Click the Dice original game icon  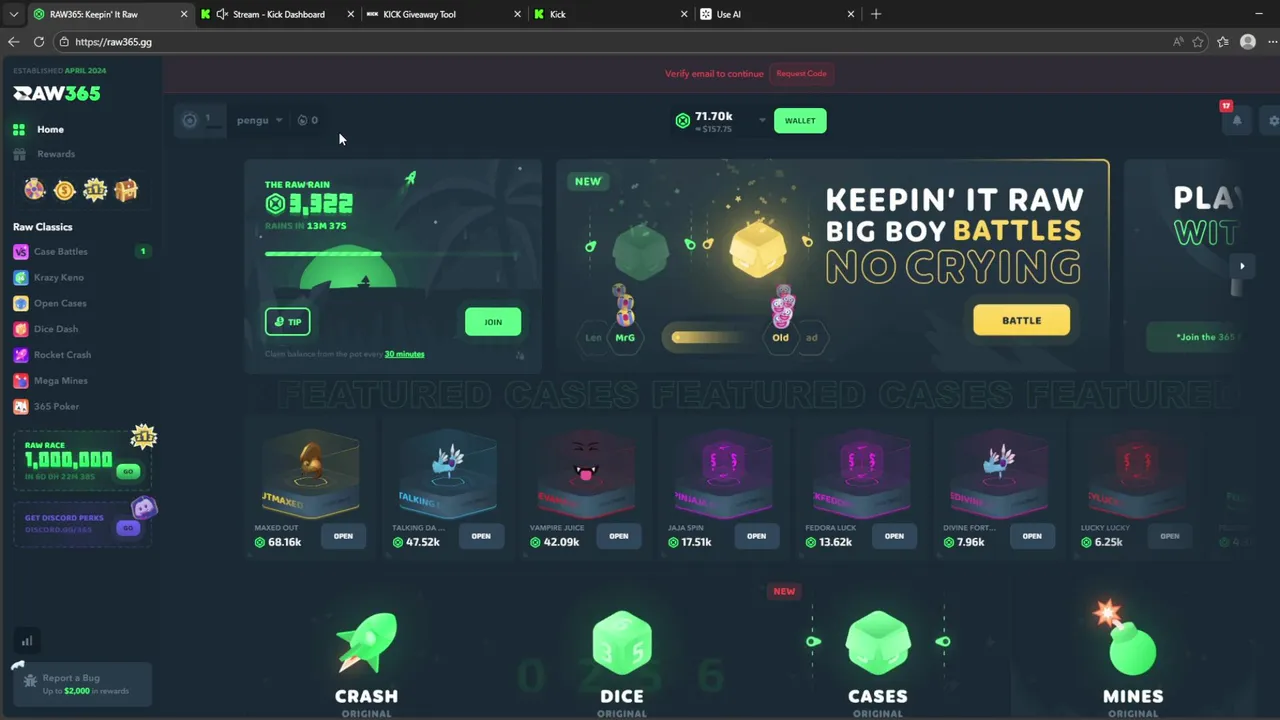point(622,642)
